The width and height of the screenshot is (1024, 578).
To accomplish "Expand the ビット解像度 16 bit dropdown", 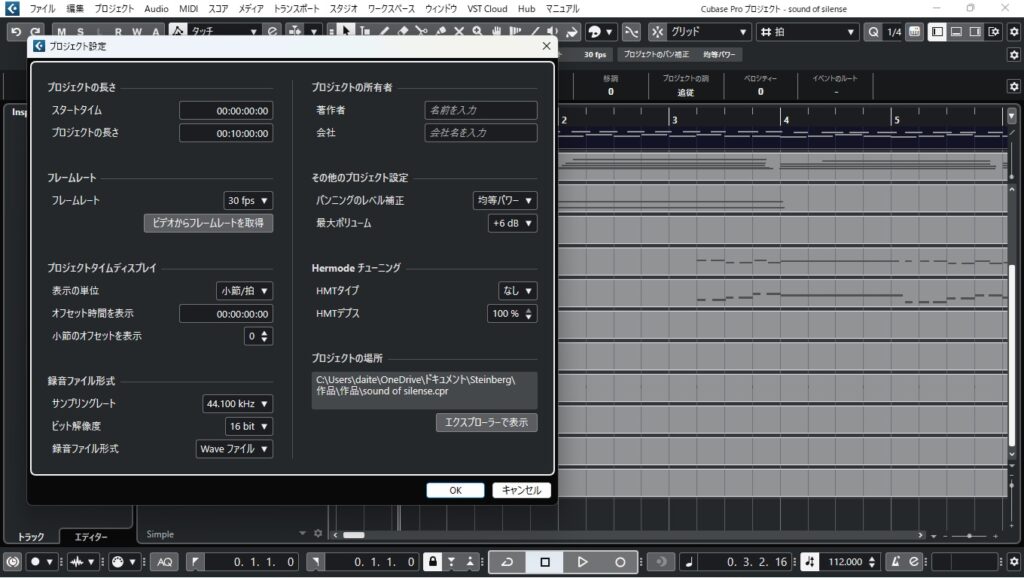I will [x=248, y=427].
